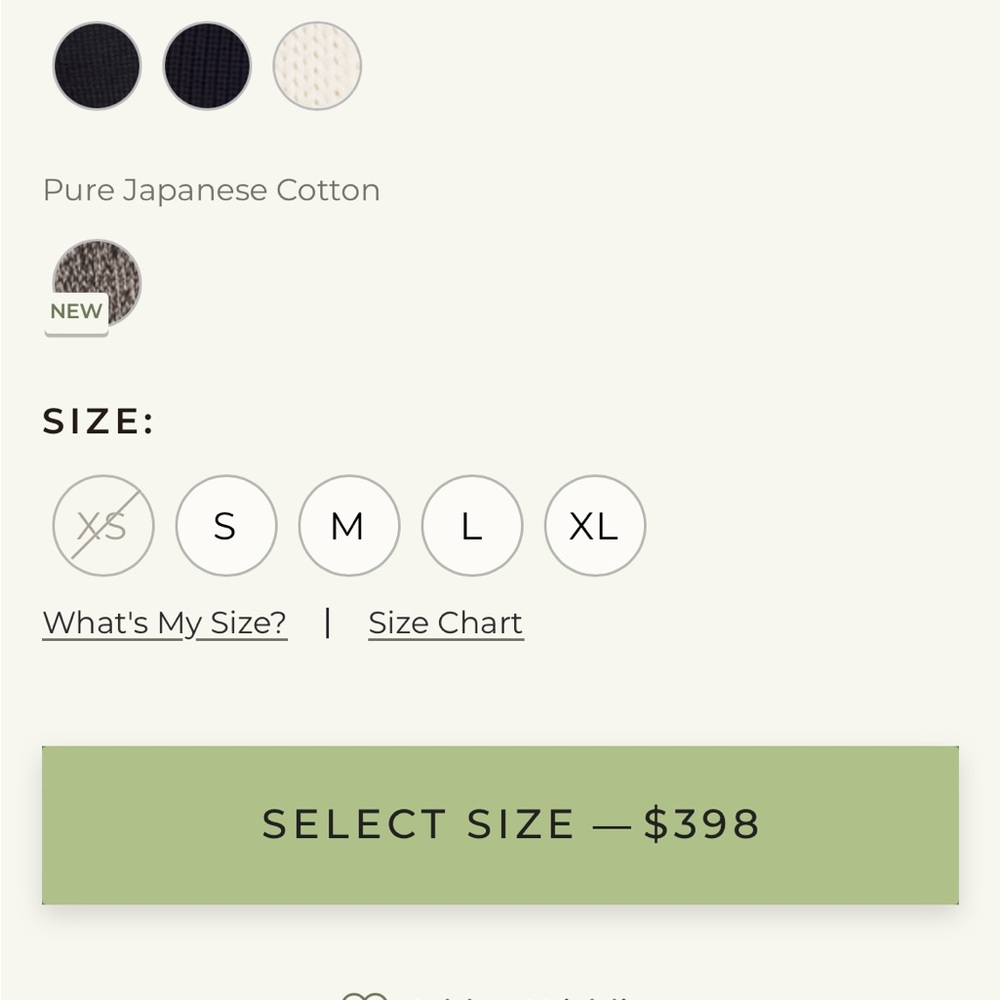
Task: Choose the dark navy fabric swatch
Action: (207, 66)
